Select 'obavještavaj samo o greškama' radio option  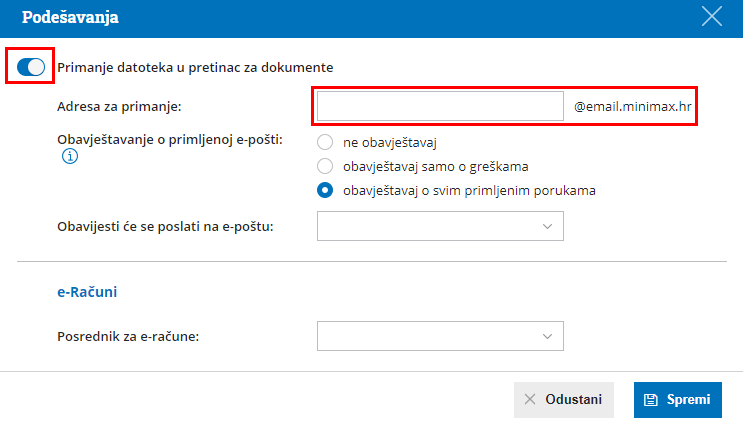pyautogui.click(x=324, y=166)
